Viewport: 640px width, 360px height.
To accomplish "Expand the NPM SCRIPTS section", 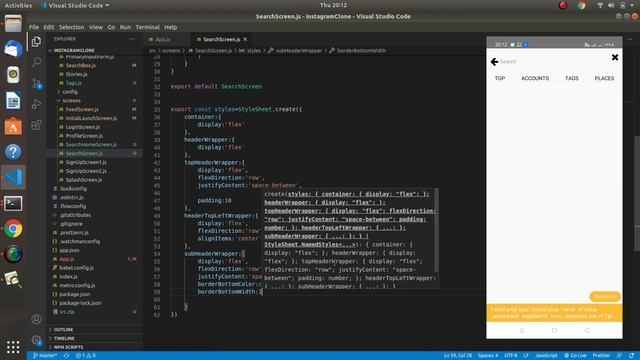I will 68,347.
